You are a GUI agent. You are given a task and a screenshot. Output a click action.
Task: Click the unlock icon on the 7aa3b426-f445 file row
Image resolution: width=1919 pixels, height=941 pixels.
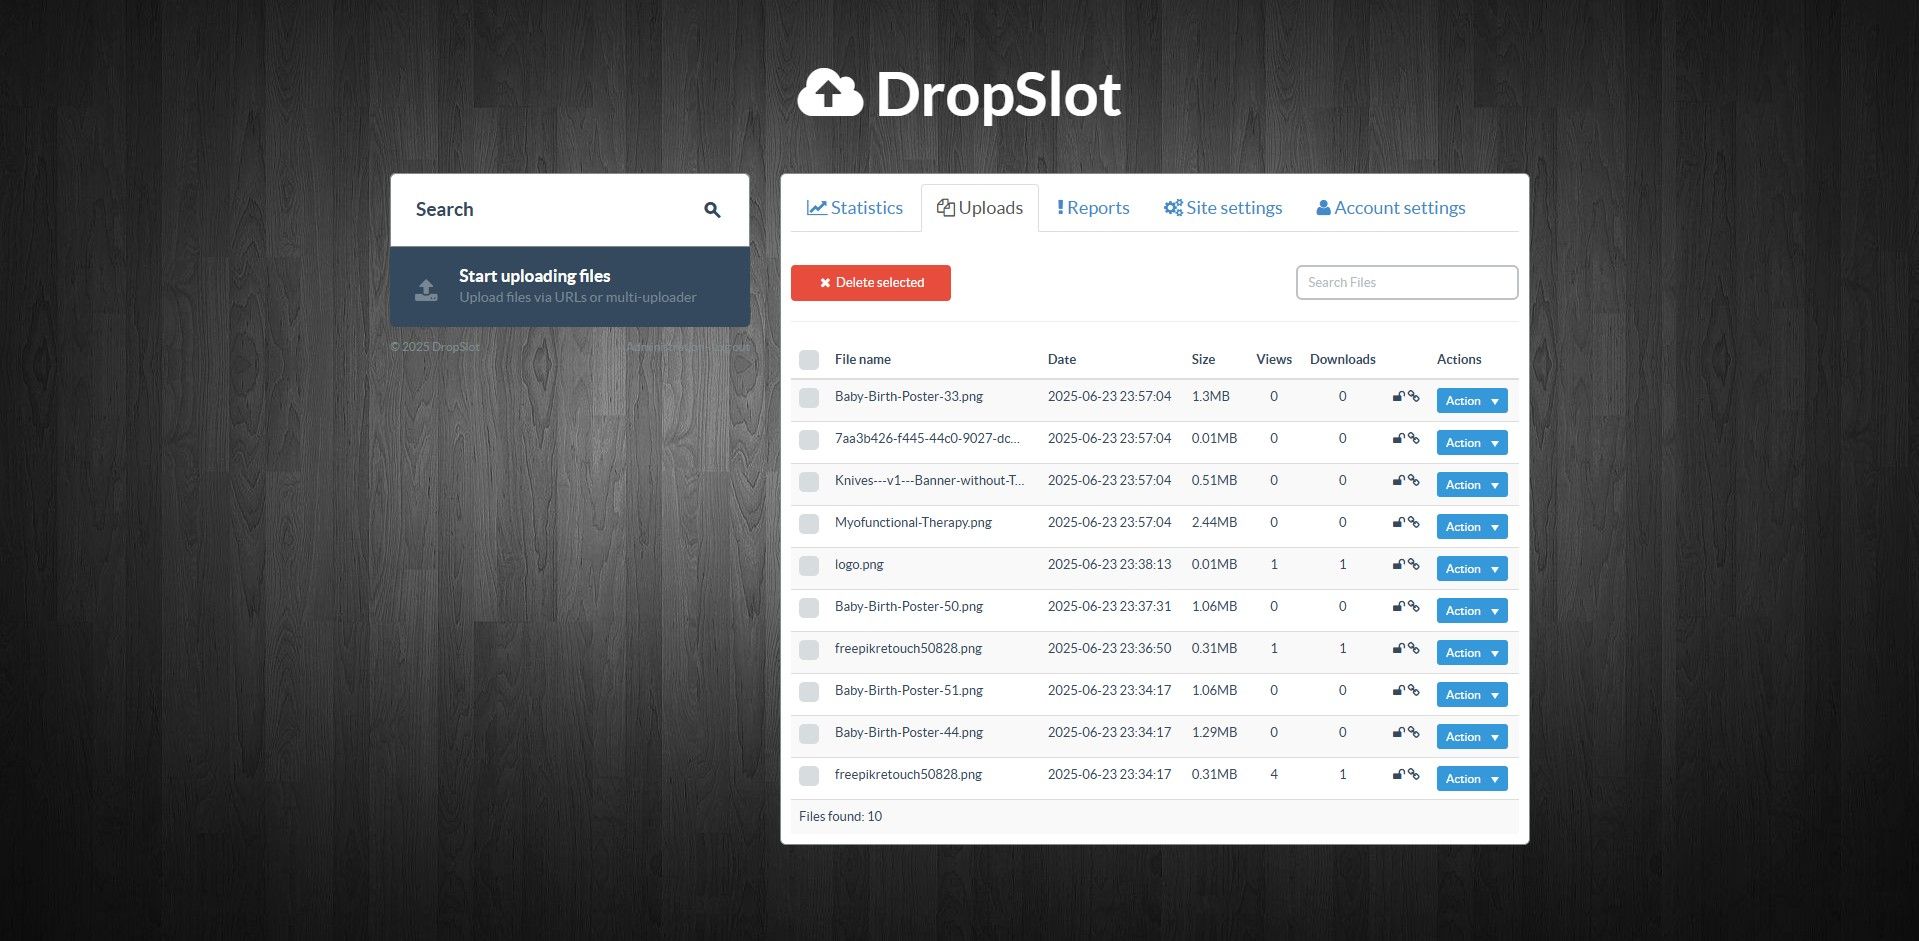pyautogui.click(x=1399, y=439)
